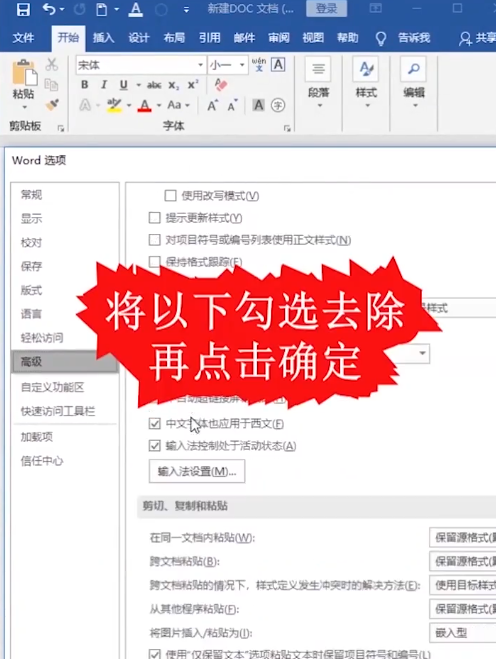Click the 告诉我 lightbulb search
496x659 pixels.
click(403, 38)
